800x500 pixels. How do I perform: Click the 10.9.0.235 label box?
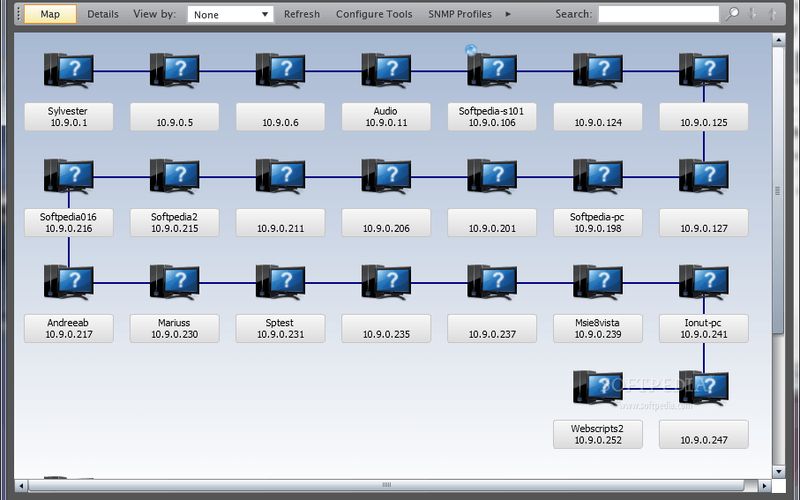coord(386,329)
